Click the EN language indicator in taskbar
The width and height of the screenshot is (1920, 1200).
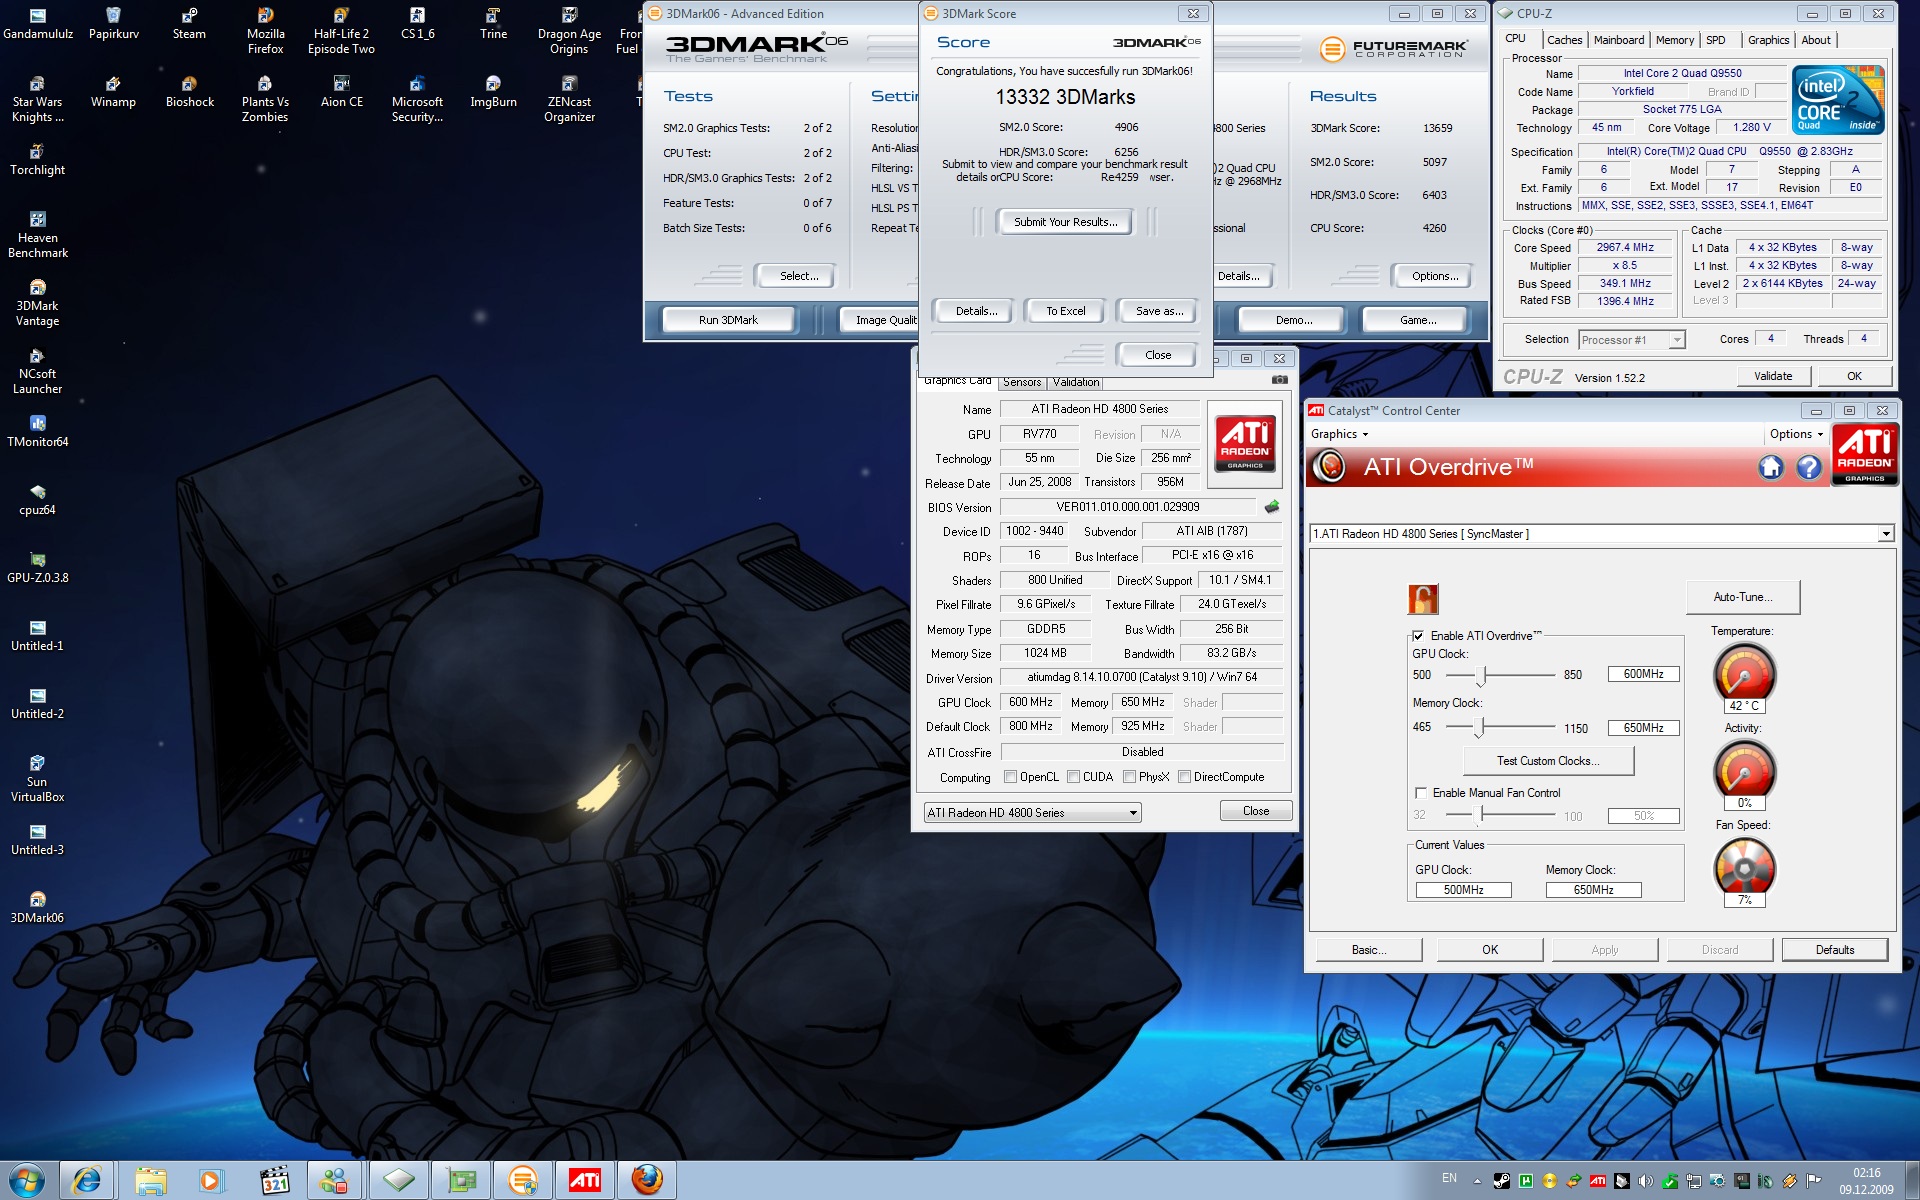1449,1178
